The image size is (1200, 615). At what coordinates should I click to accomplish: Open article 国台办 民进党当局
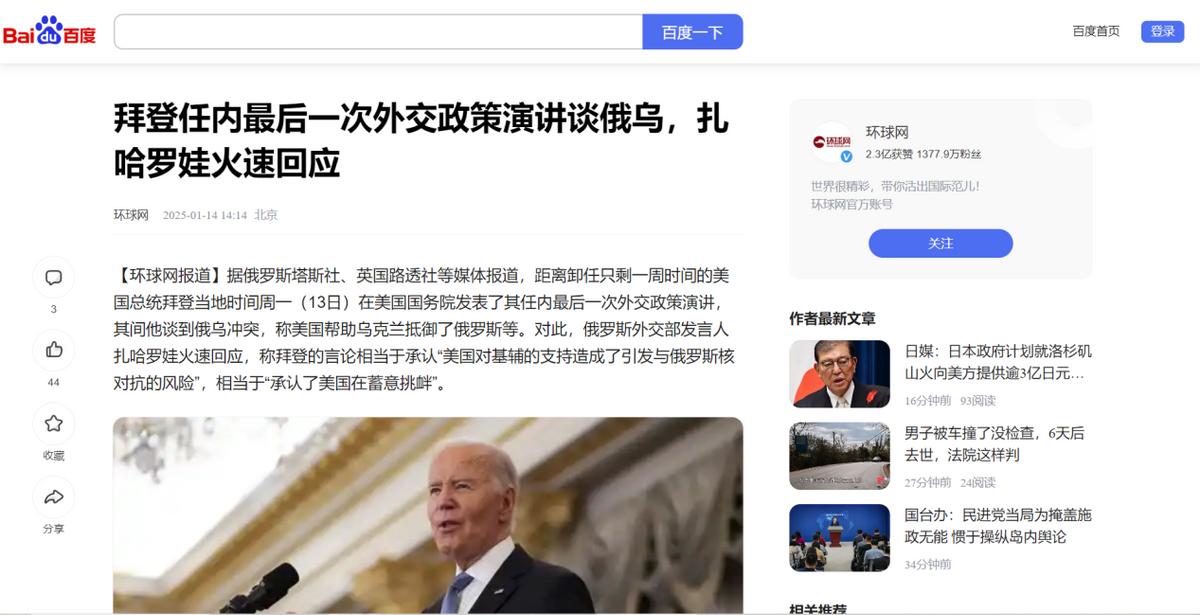click(998, 526)
